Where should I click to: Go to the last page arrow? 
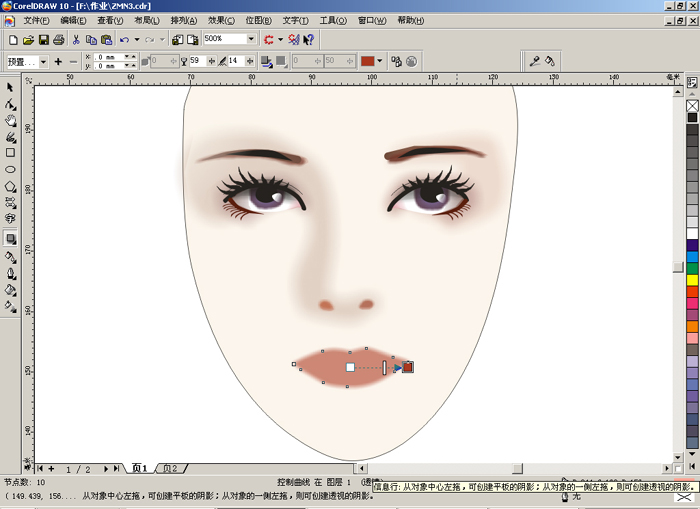click(117, 468)
